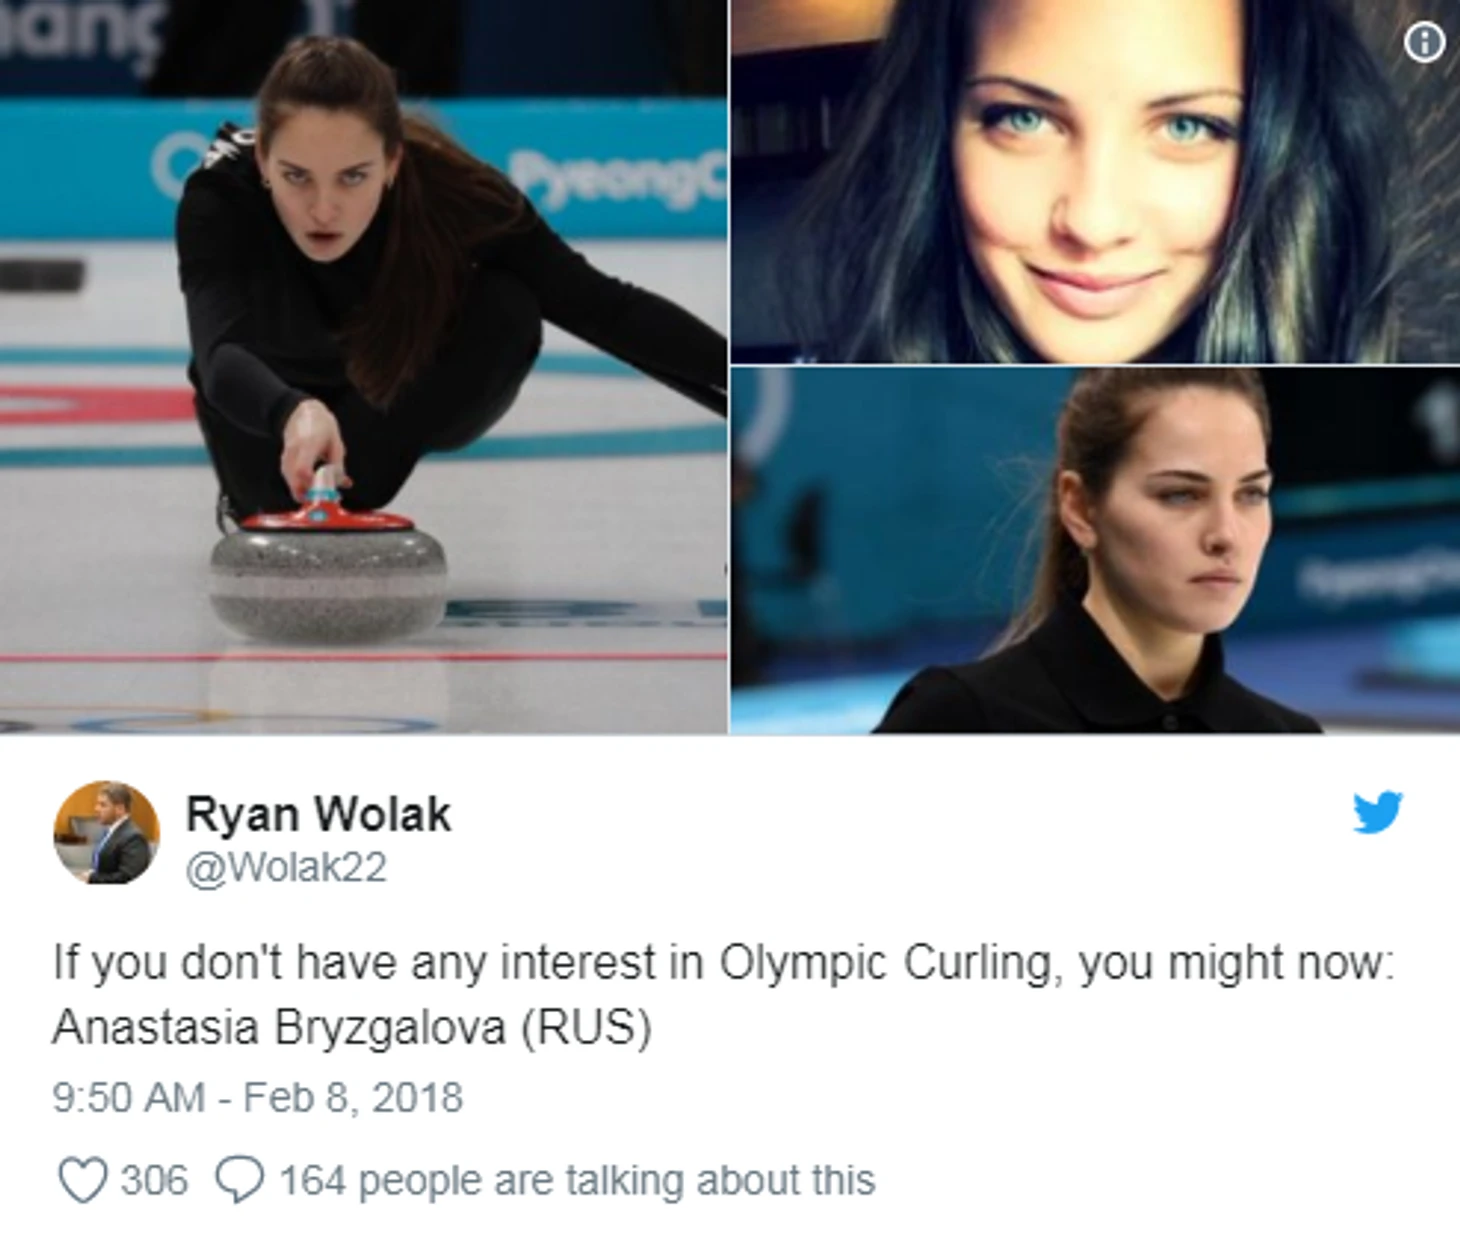The width and height of the screenshot is (1460, 1241).
Task: Click the 'Anastasia Bryzgalova (RUS)' text line
Action: pos(352,1027)
